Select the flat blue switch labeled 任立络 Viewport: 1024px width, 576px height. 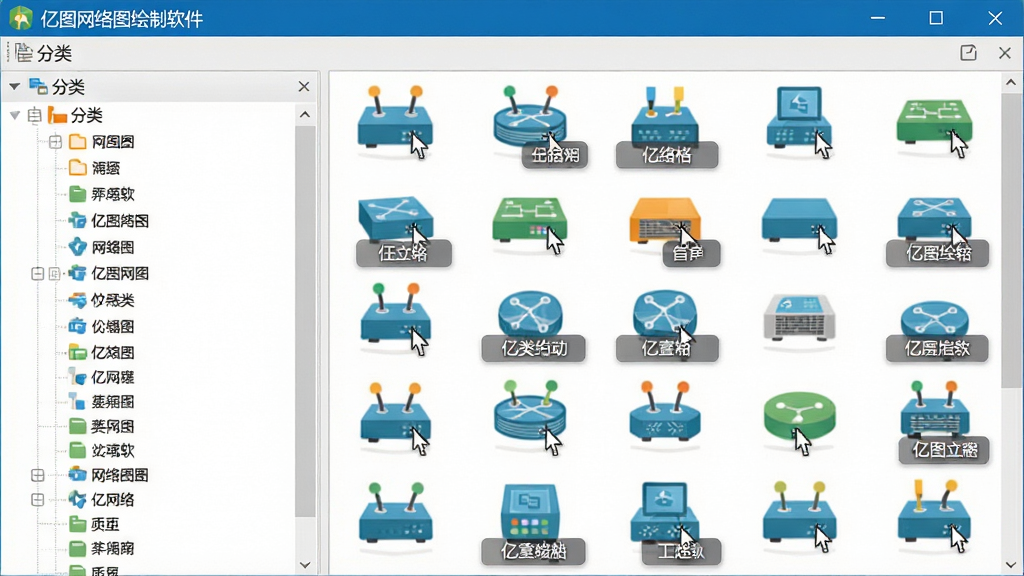click(x=395, y=219)
